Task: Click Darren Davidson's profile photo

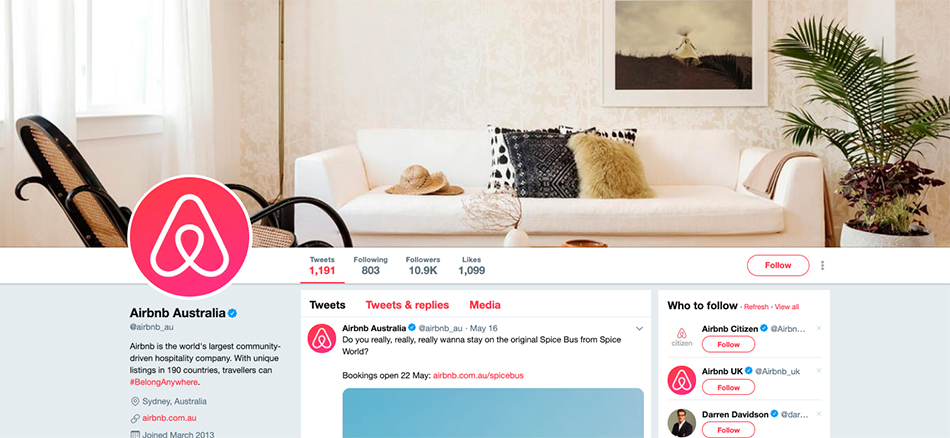Action: [x=682, y=423]
